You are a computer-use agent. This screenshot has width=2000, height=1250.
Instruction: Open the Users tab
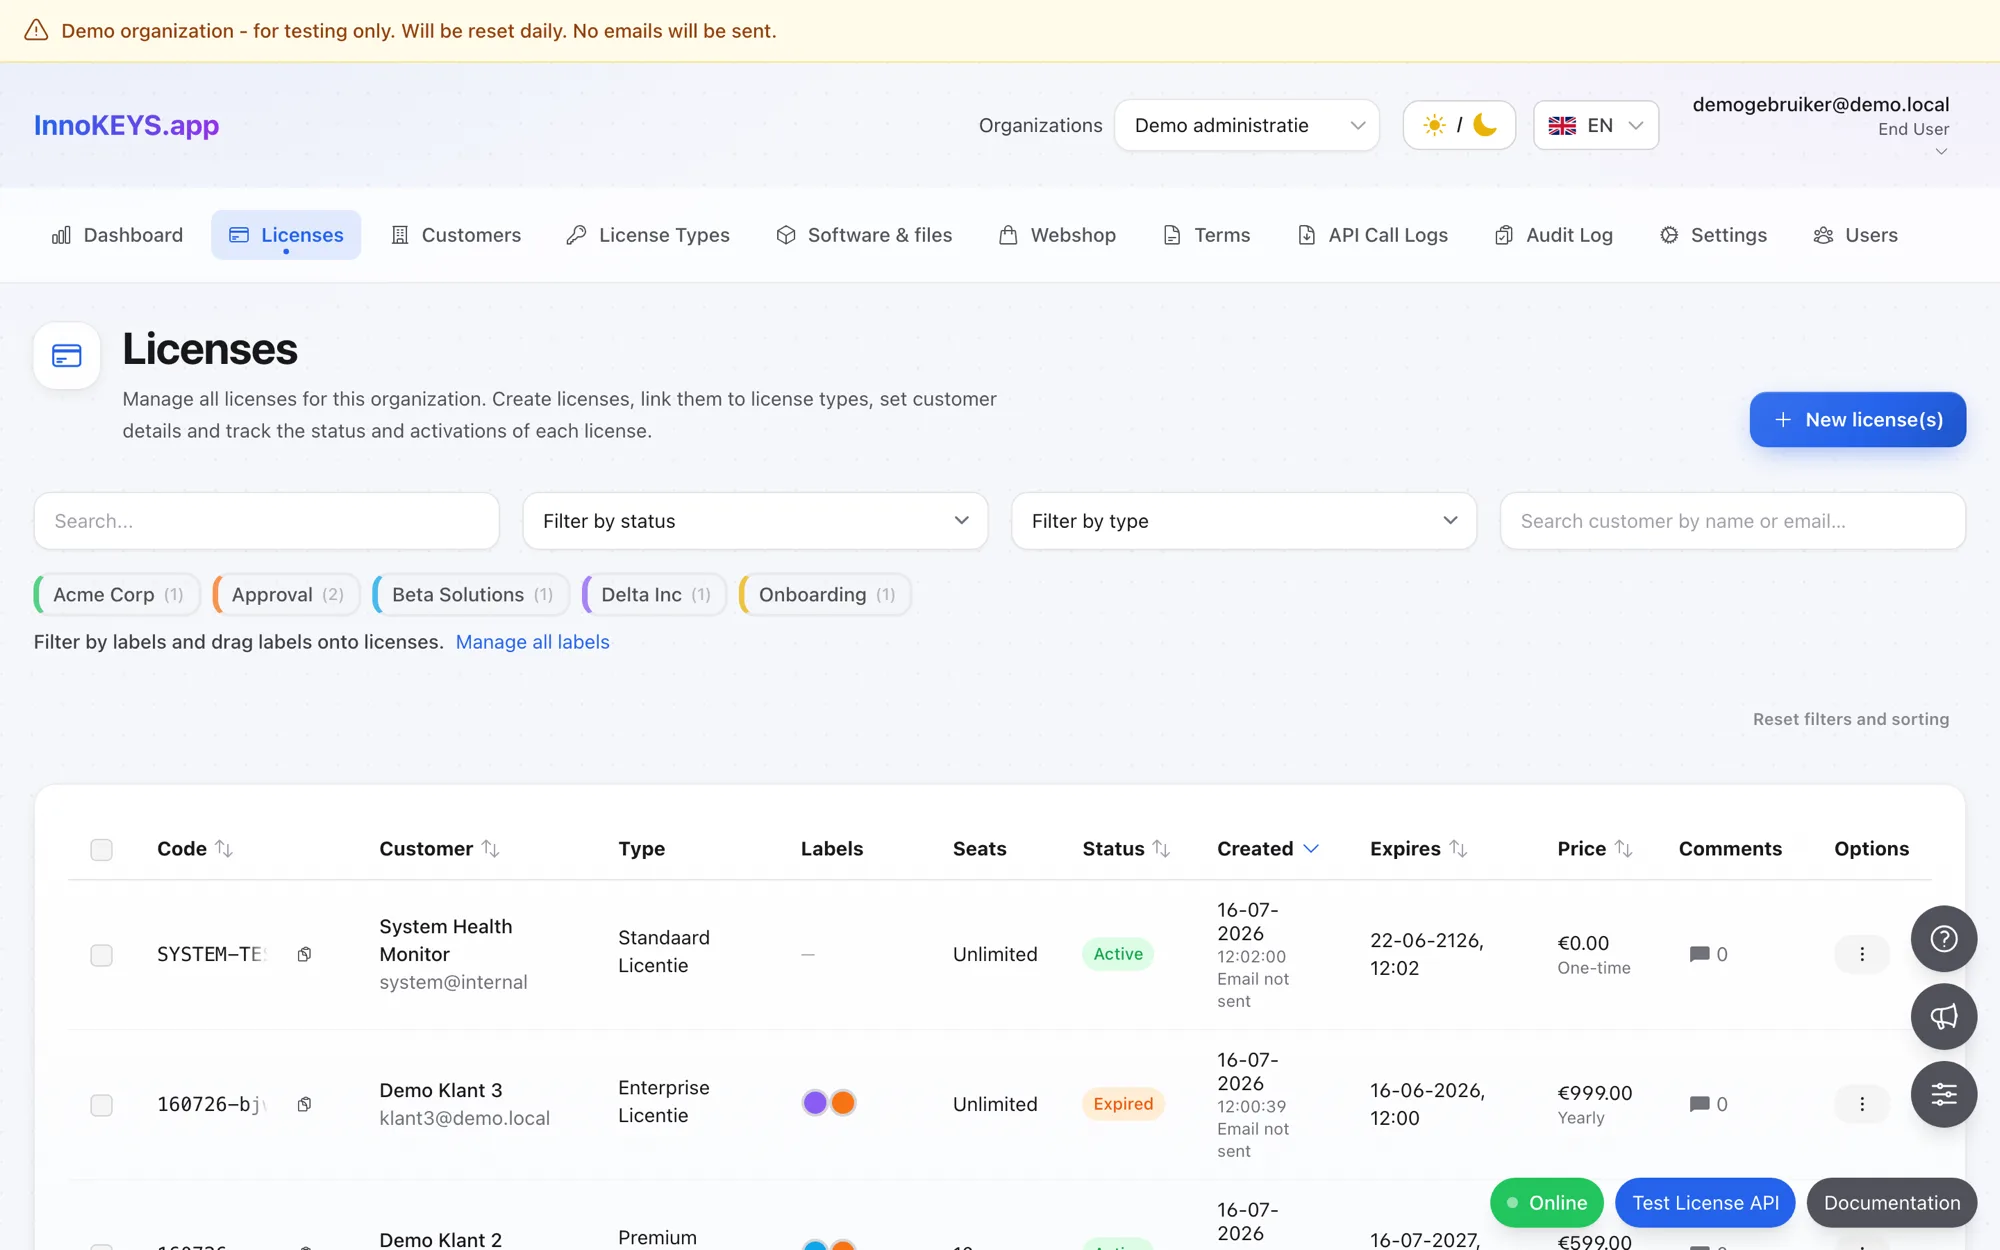(1856, 235)
